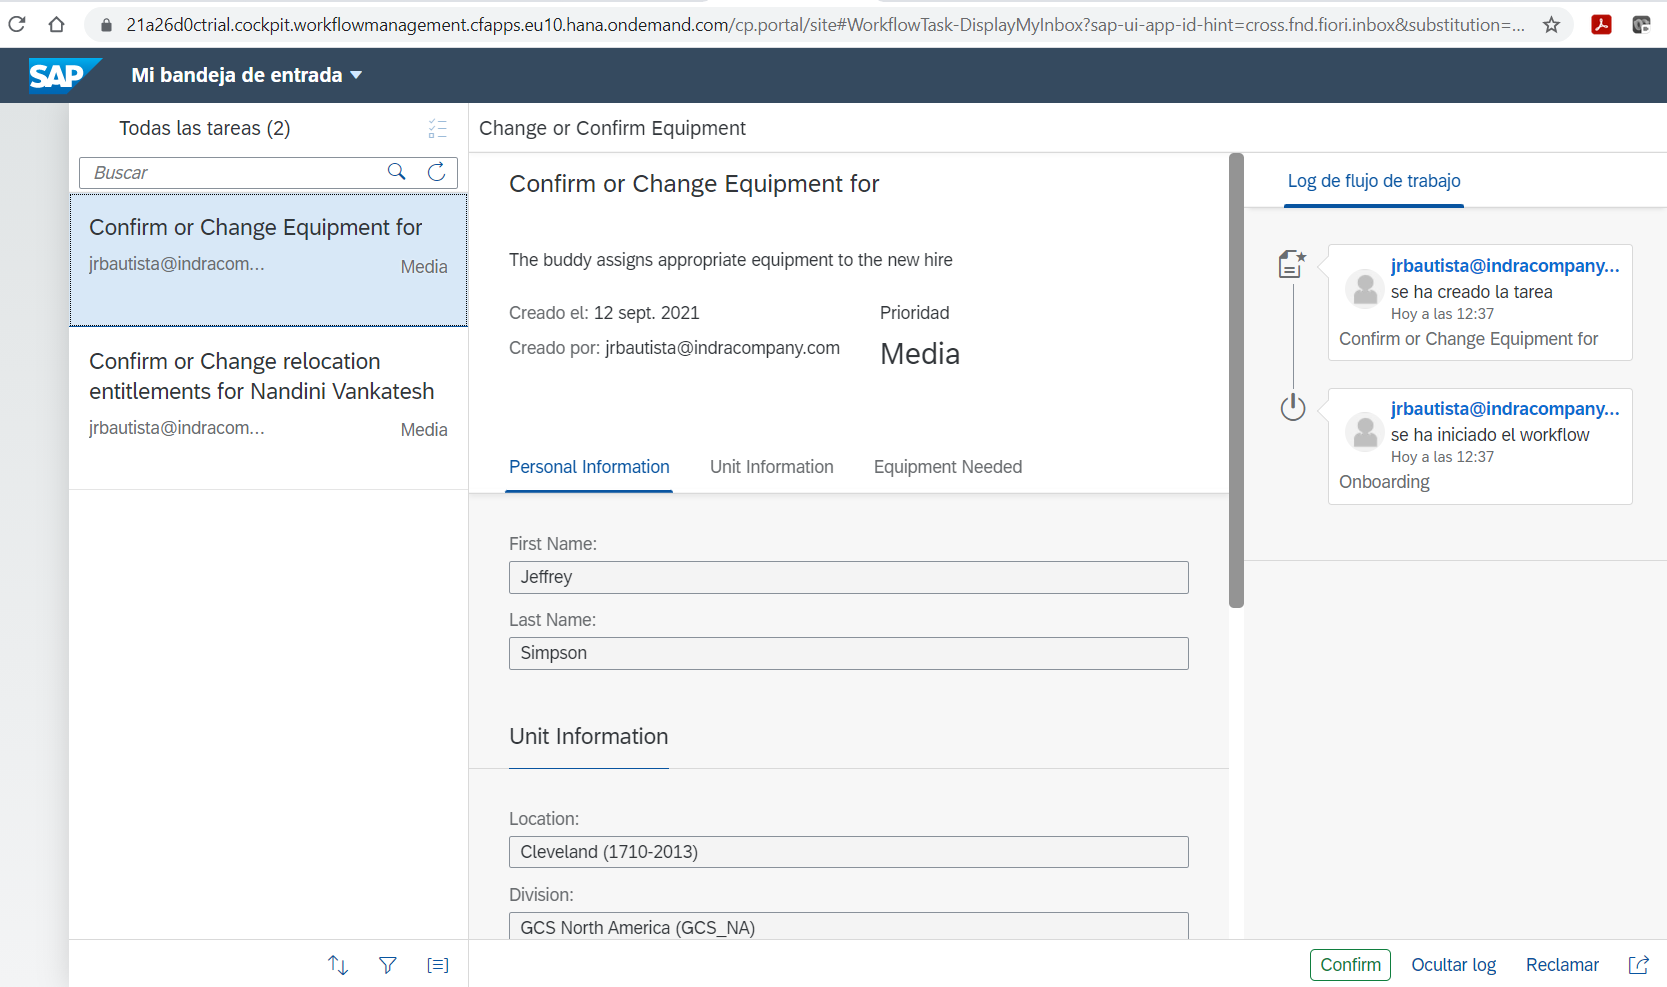Open the sort tasks icon
The width and height of the screenshot is (1667, 987).
pyautogui.click(x=338, y=965)
